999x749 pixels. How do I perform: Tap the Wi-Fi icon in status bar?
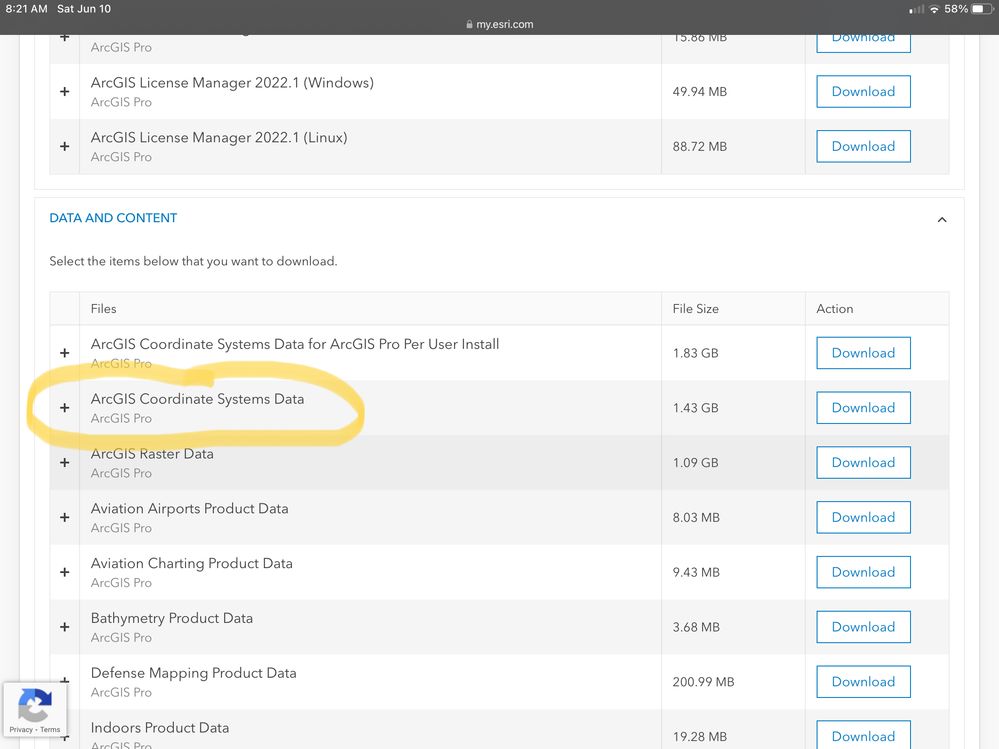(x=935, y=9)
